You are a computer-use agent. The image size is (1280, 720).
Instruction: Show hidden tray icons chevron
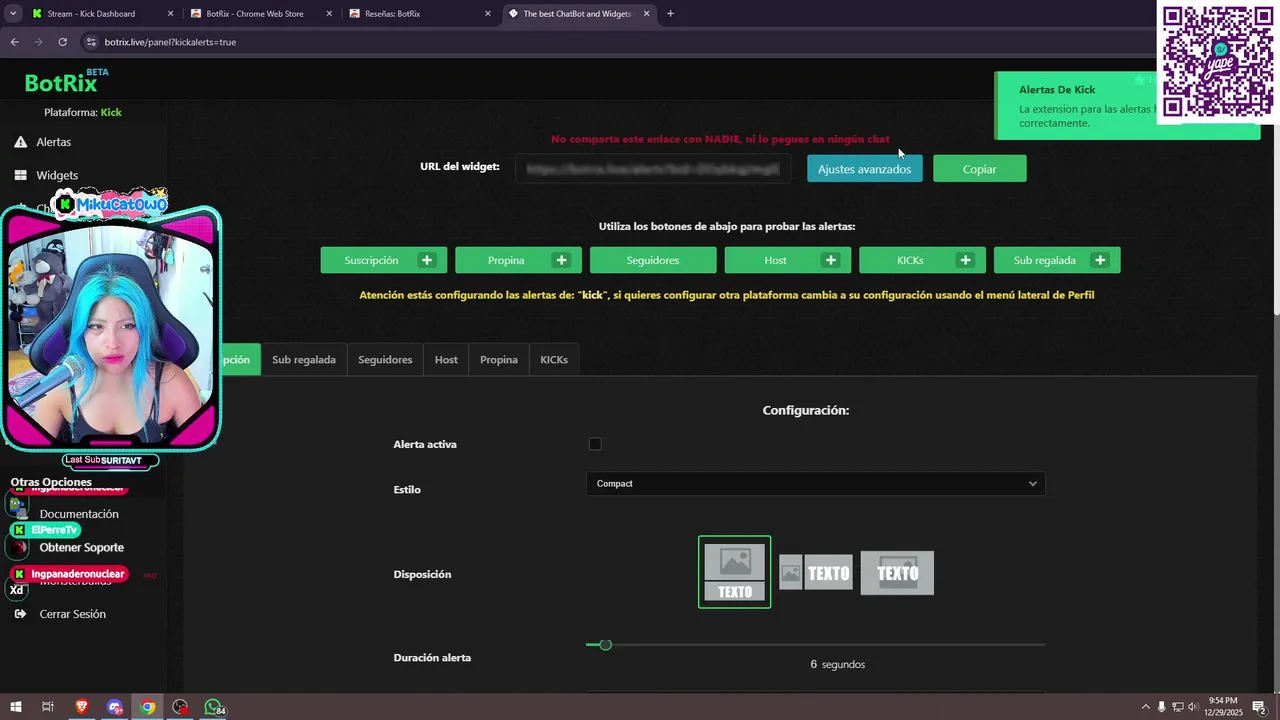click(x=1146, y=707)
